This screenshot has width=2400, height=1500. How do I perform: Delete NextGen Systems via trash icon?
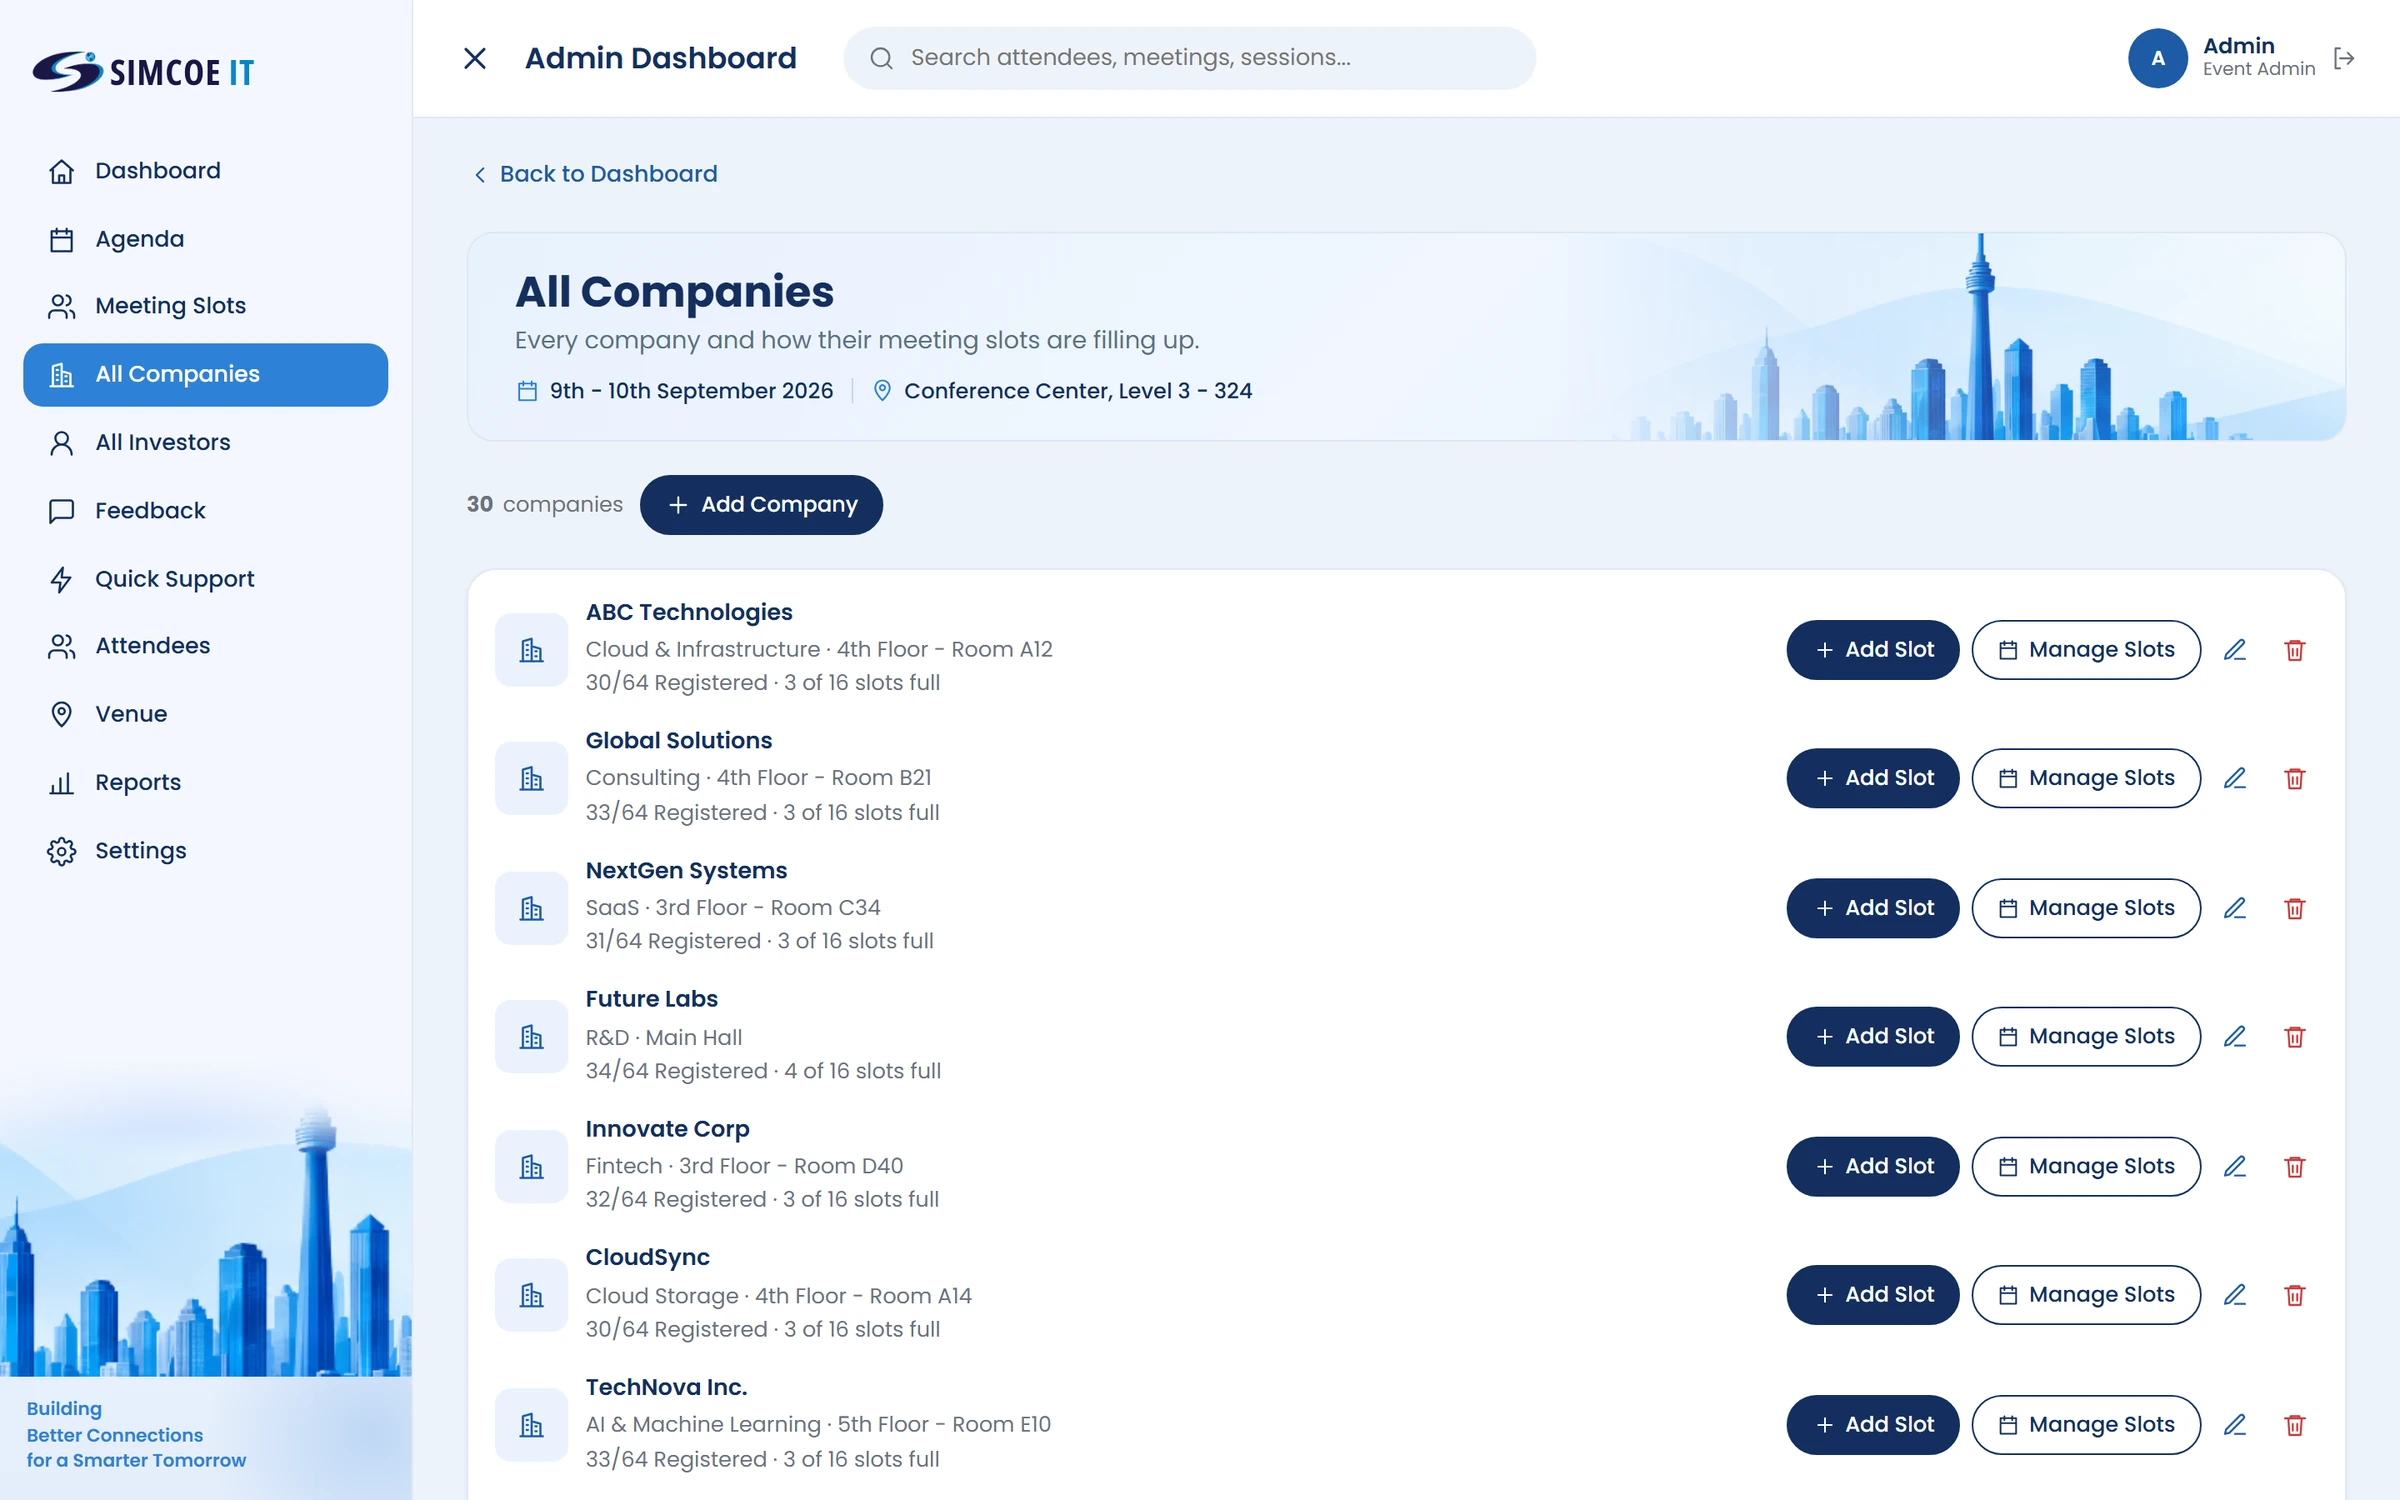[2295, 908]
